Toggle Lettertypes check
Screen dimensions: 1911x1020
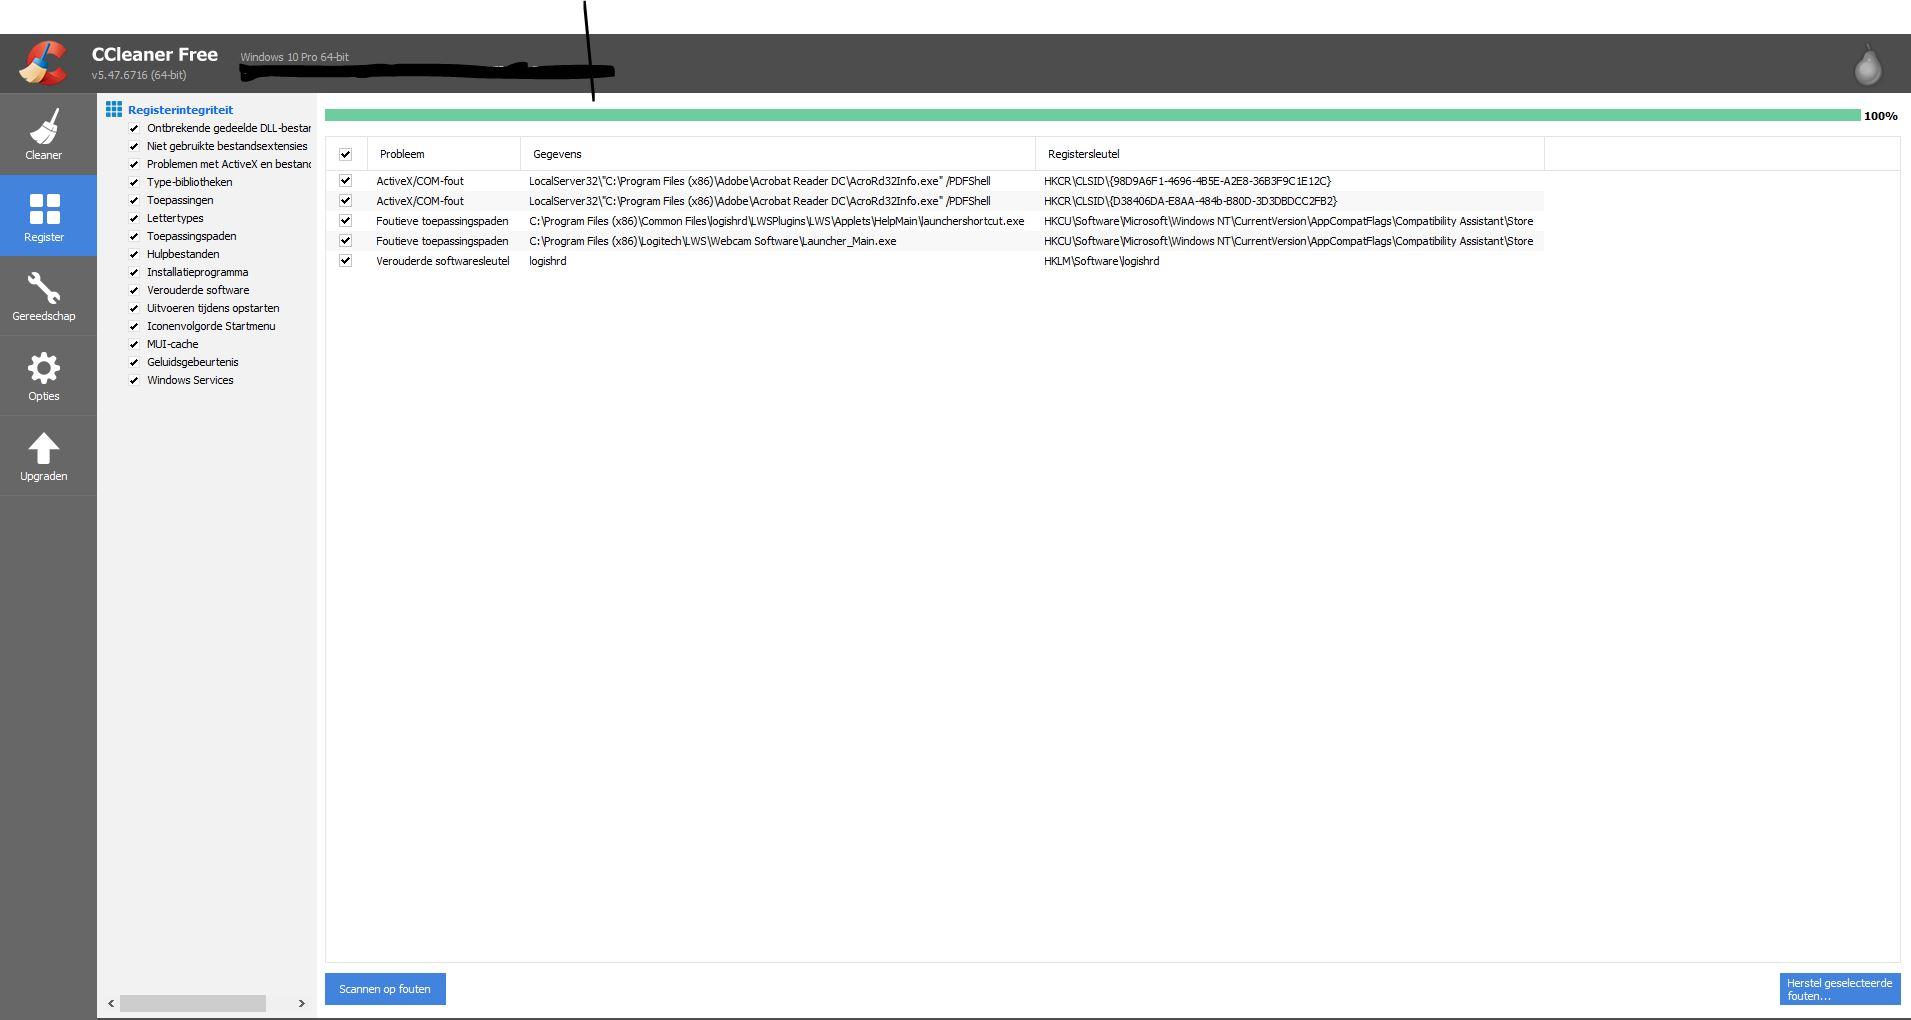[x=134, y=218]
